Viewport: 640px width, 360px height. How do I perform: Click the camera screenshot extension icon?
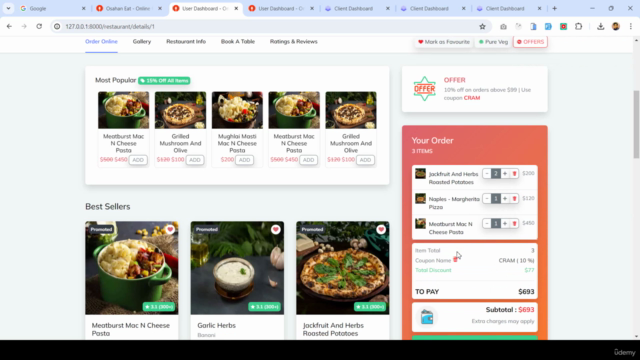(x=503, y=27)
